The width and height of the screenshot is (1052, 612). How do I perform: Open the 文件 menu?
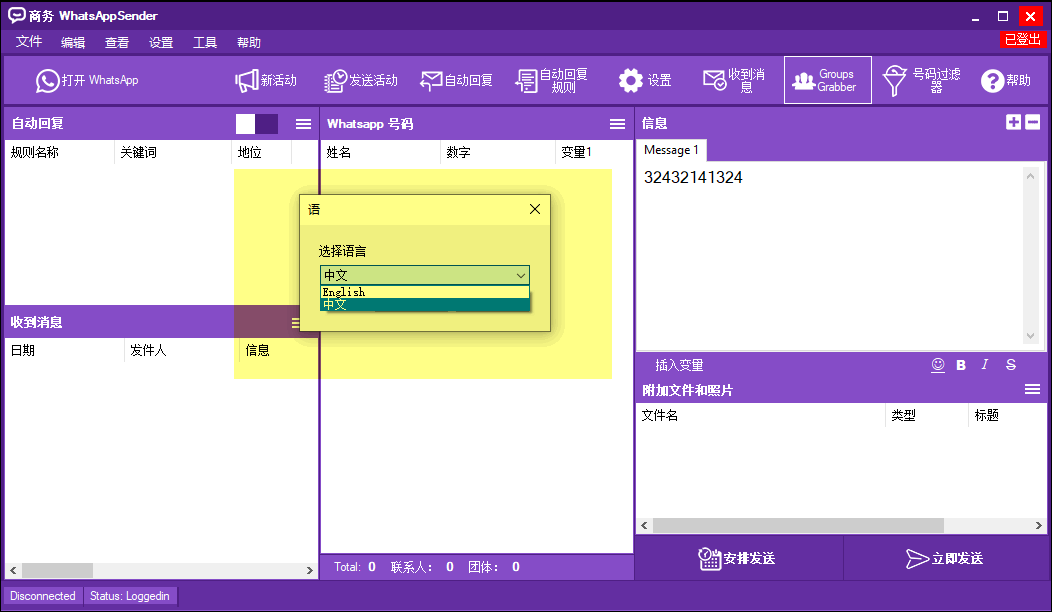(29, 42)
